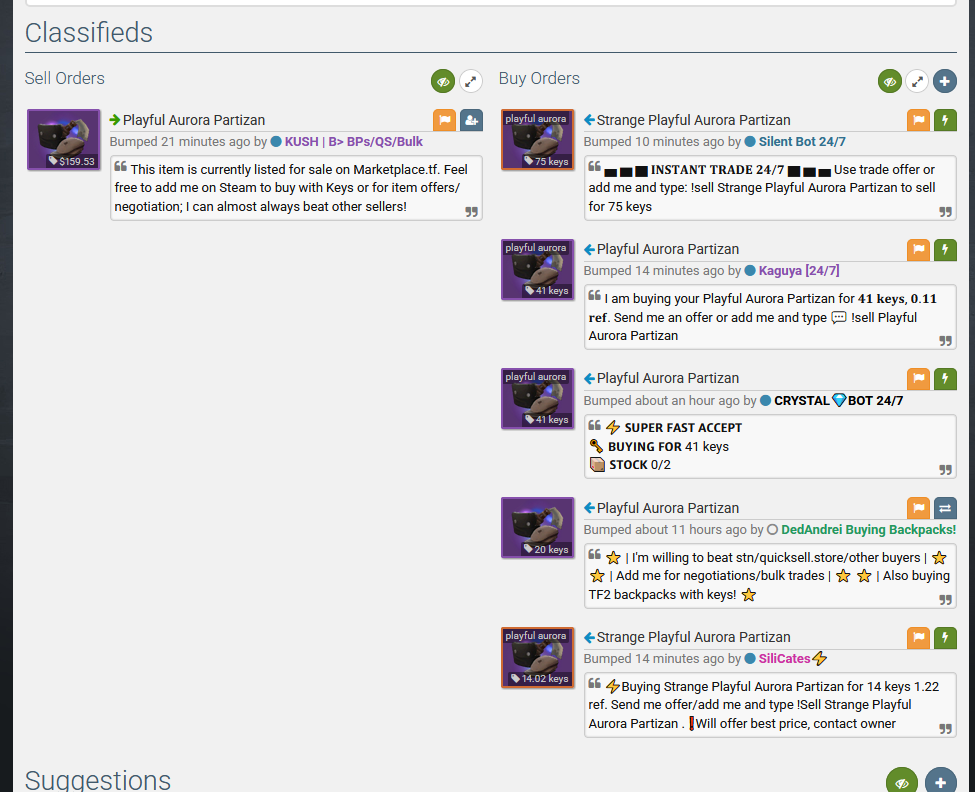Click lightning trade icon on SiliCates listing

[x=945, y=637]
